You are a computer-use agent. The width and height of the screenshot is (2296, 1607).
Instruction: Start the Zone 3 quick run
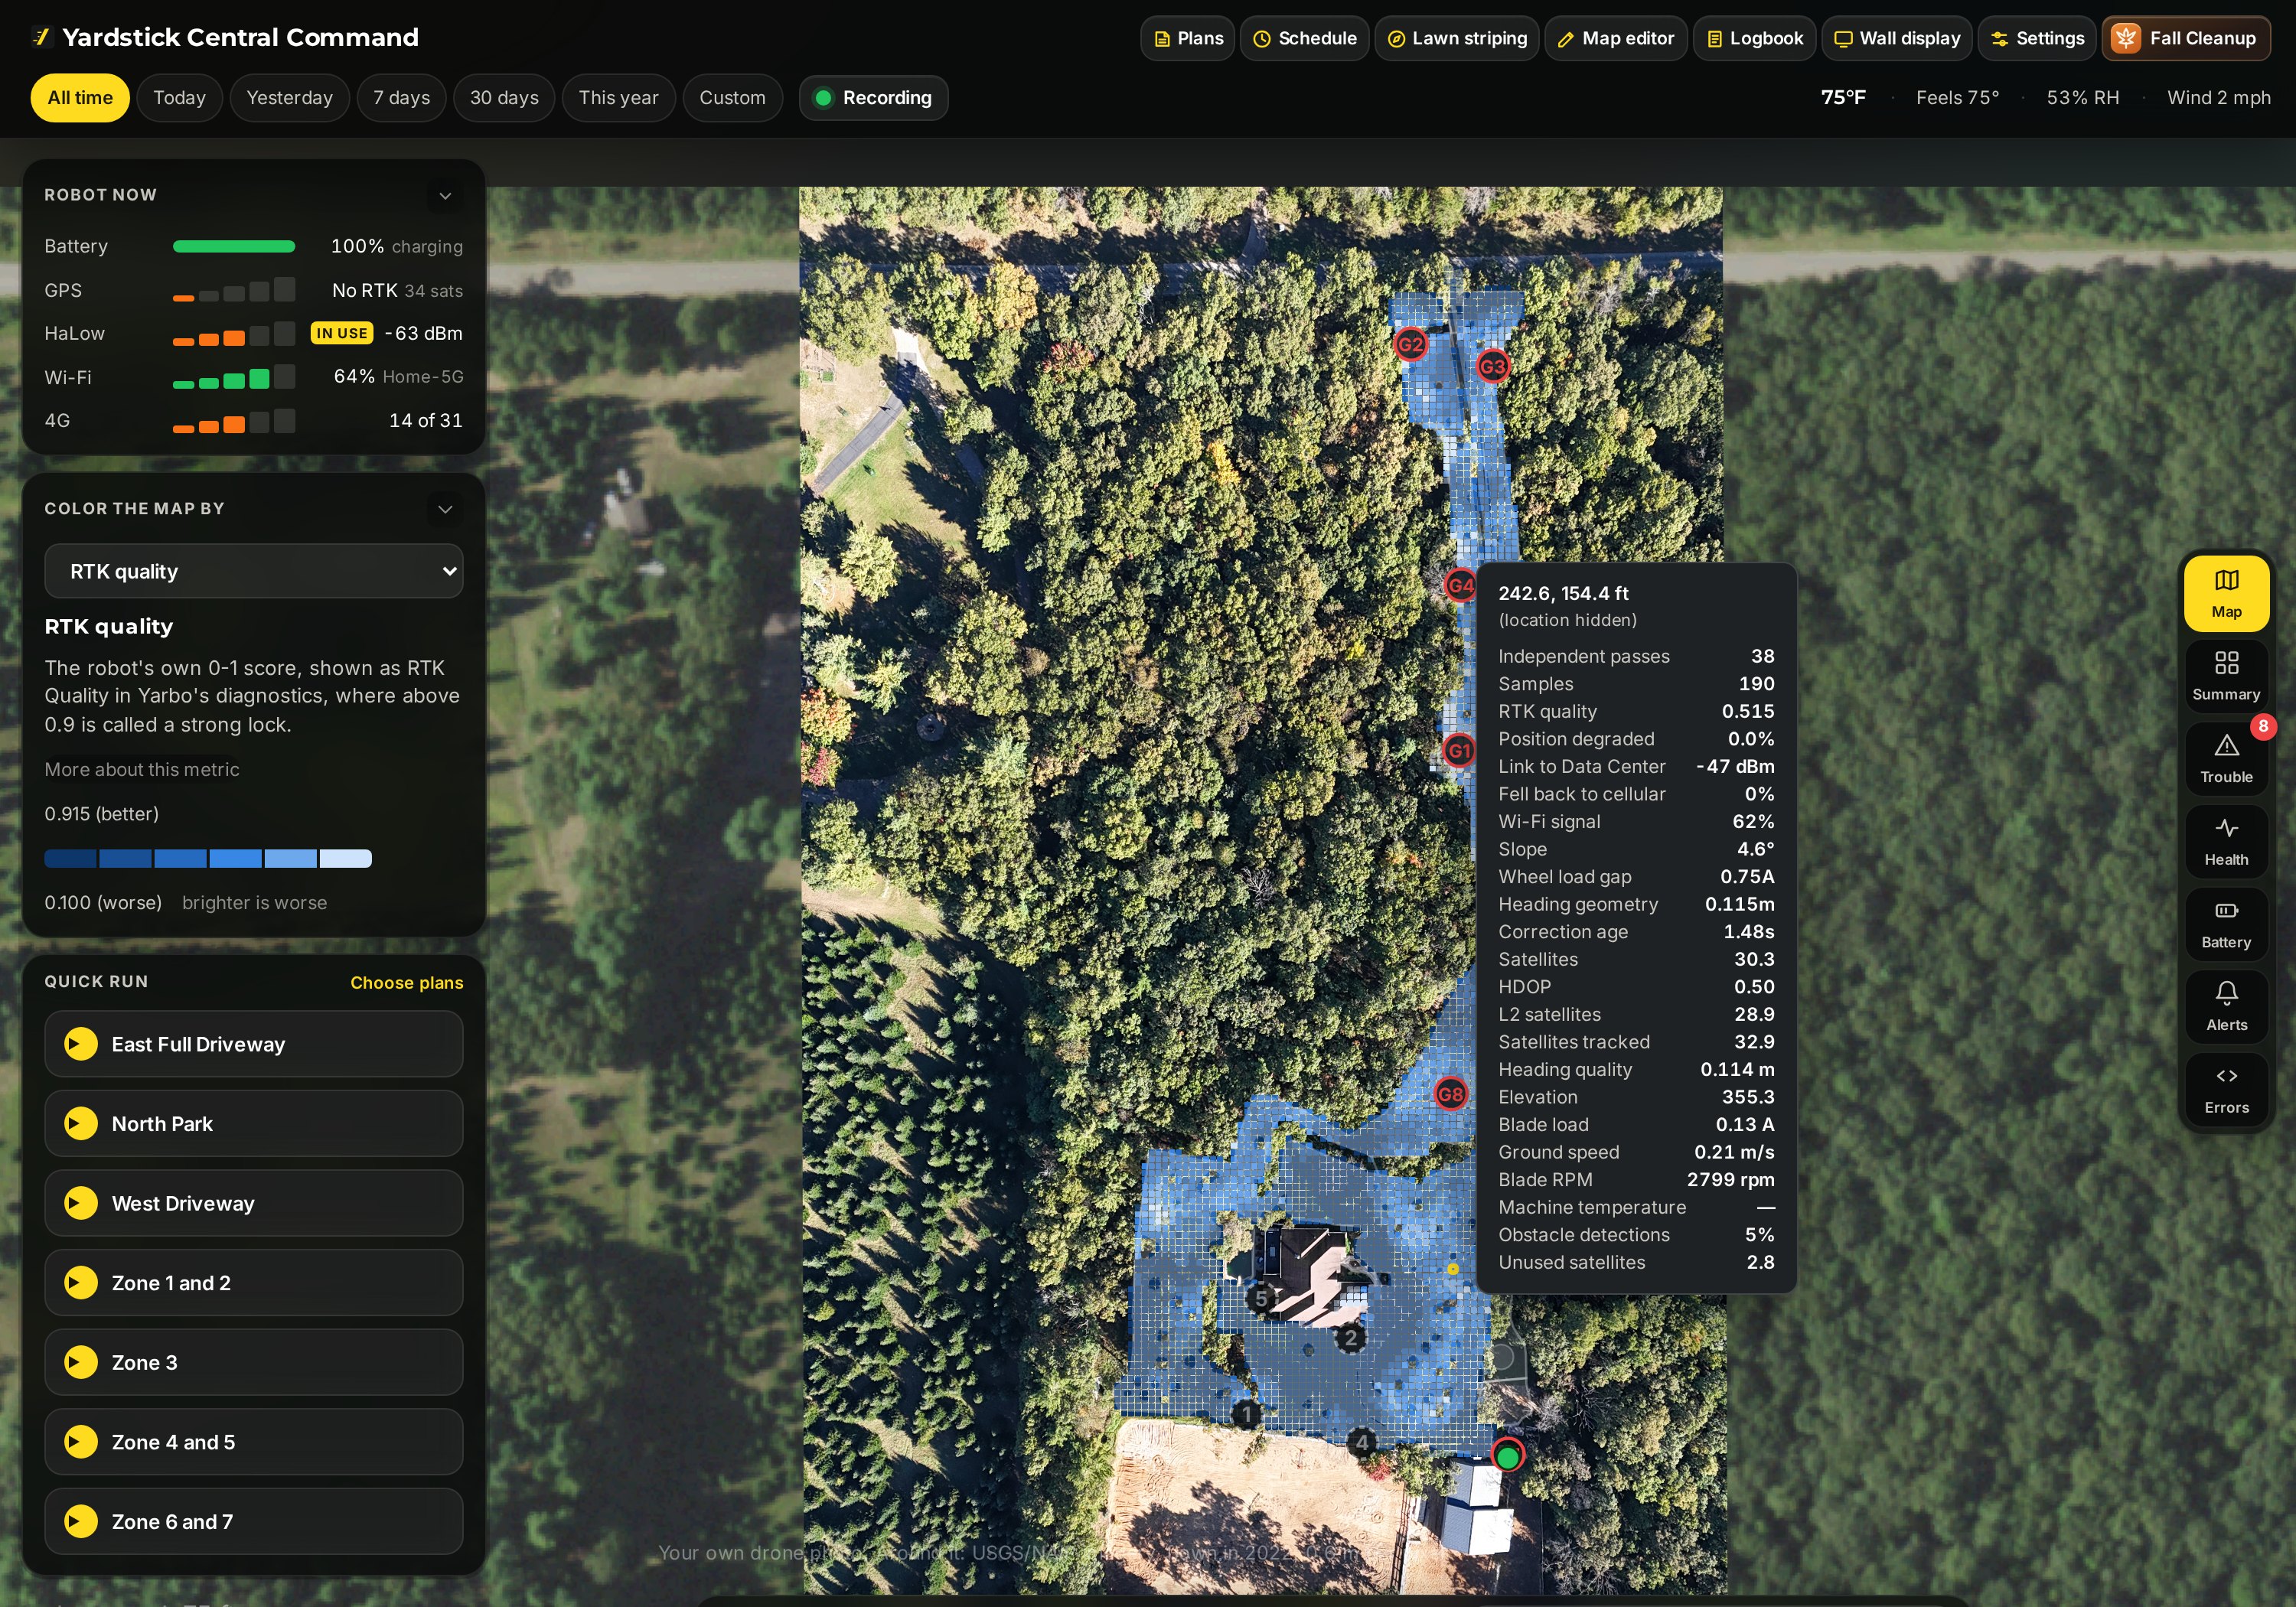[81, 1362]
